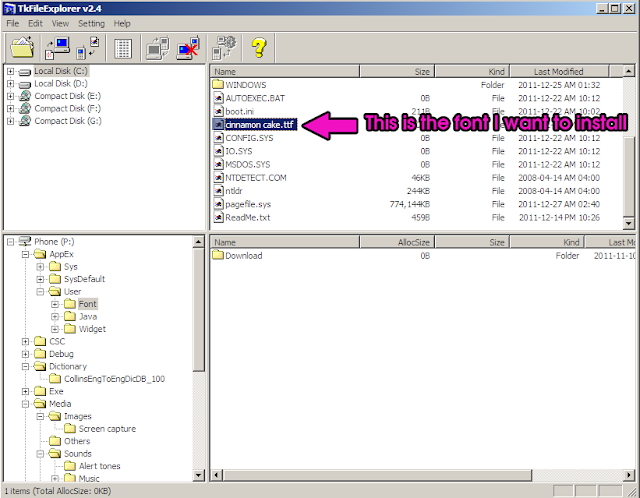Click the Compact Disk (E:) drive icon

click(x=25, y=96)
